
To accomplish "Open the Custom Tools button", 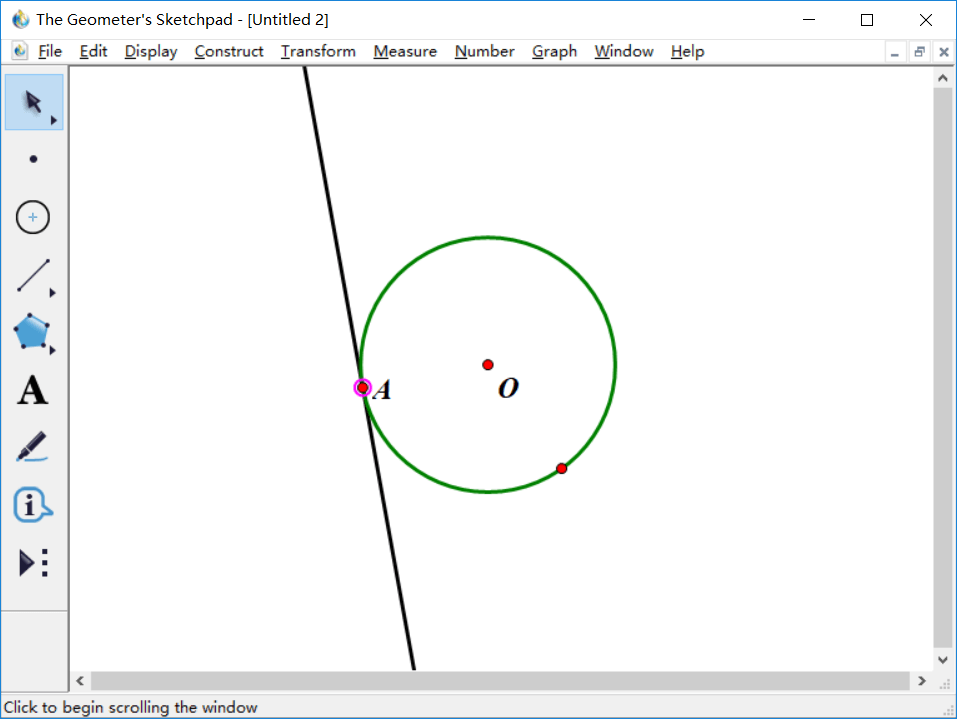I will (x=33, y=563).
